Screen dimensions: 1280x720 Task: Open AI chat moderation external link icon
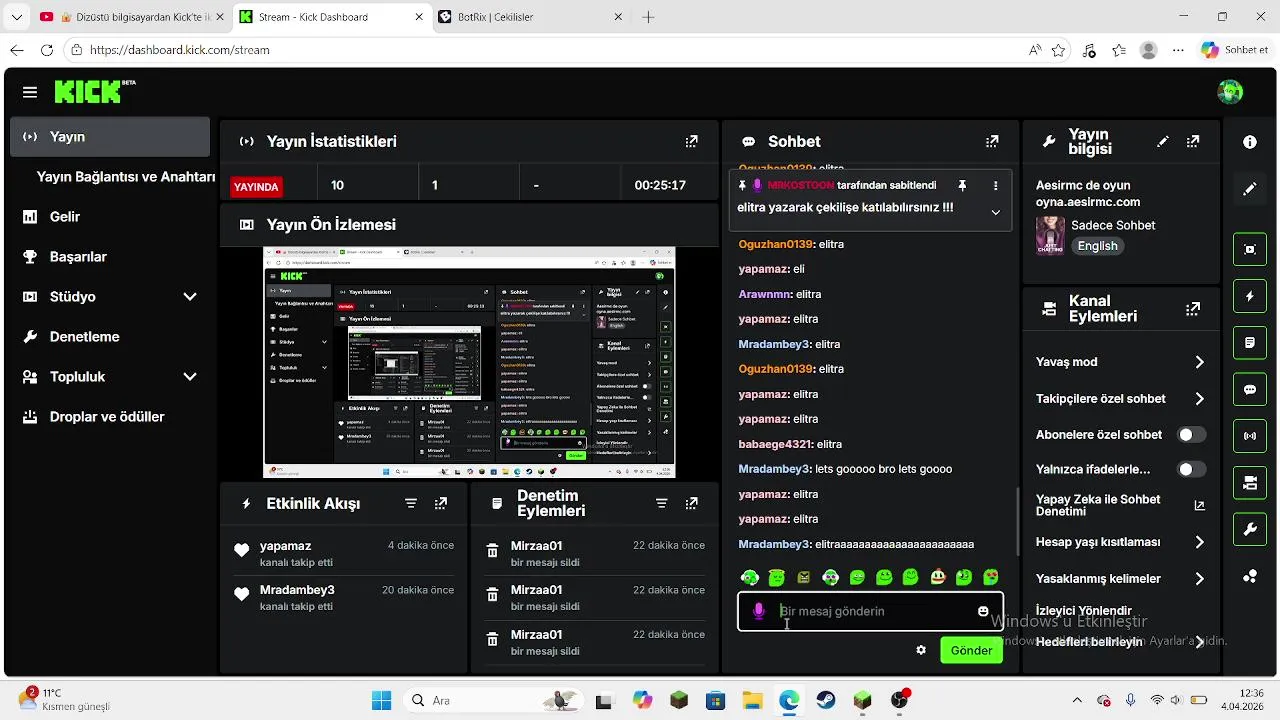click(x=1200, y=506)
